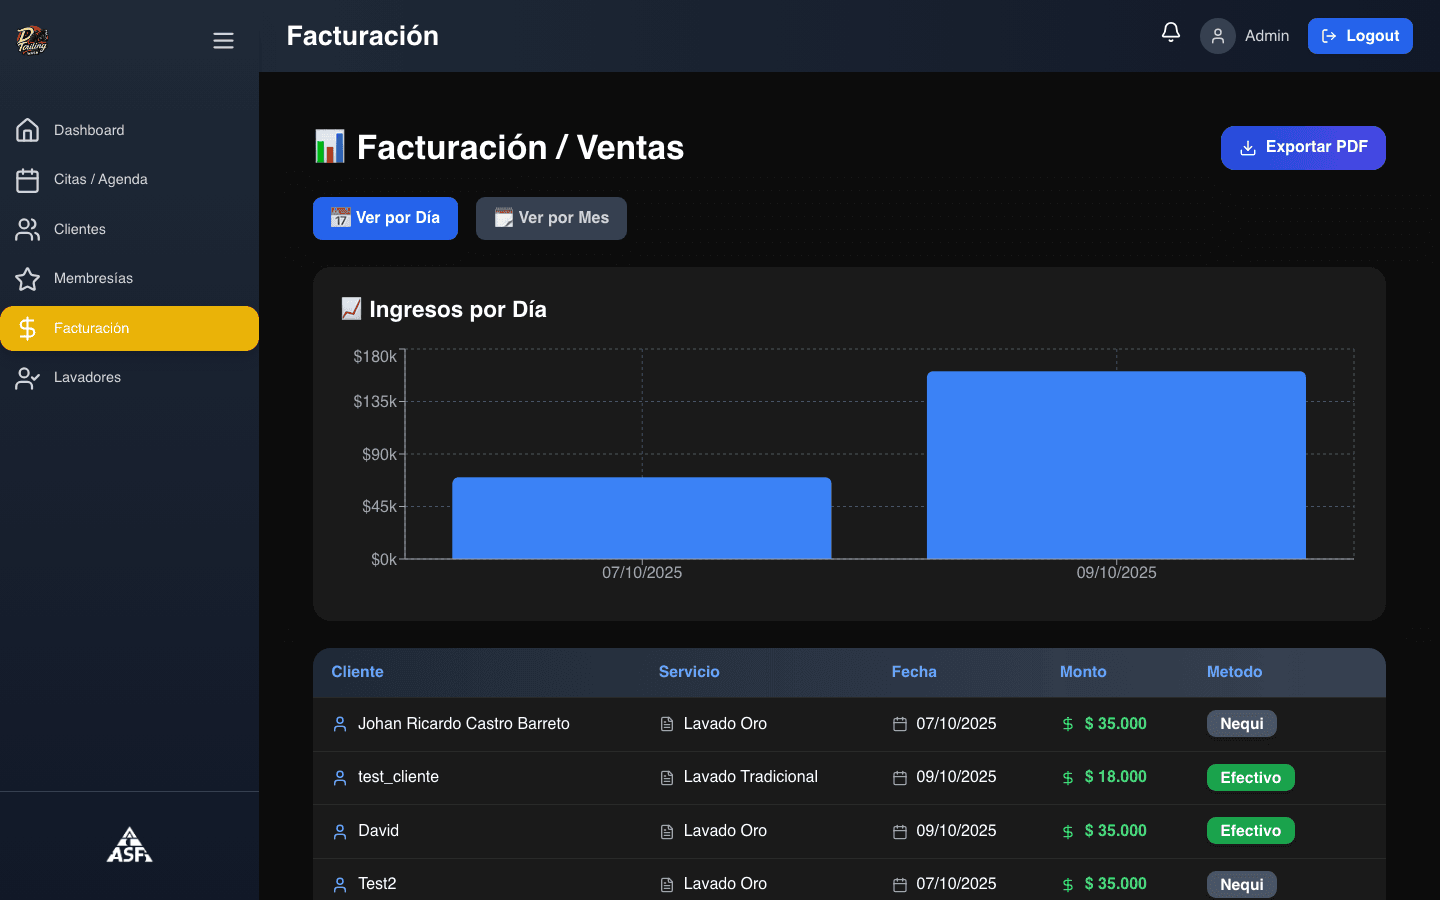Click the Lavadores user-check icon

click(x=28, y=378)
